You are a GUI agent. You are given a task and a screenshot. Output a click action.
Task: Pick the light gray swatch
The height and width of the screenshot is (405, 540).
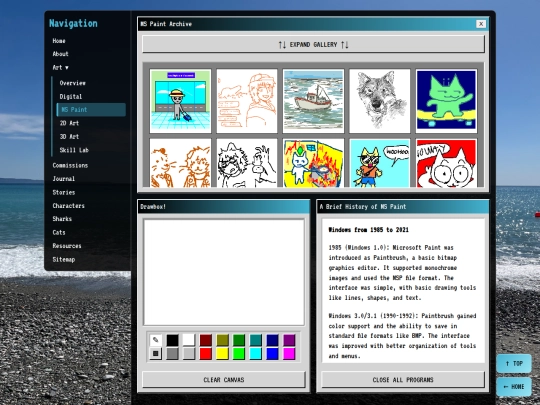click(189, 353)
